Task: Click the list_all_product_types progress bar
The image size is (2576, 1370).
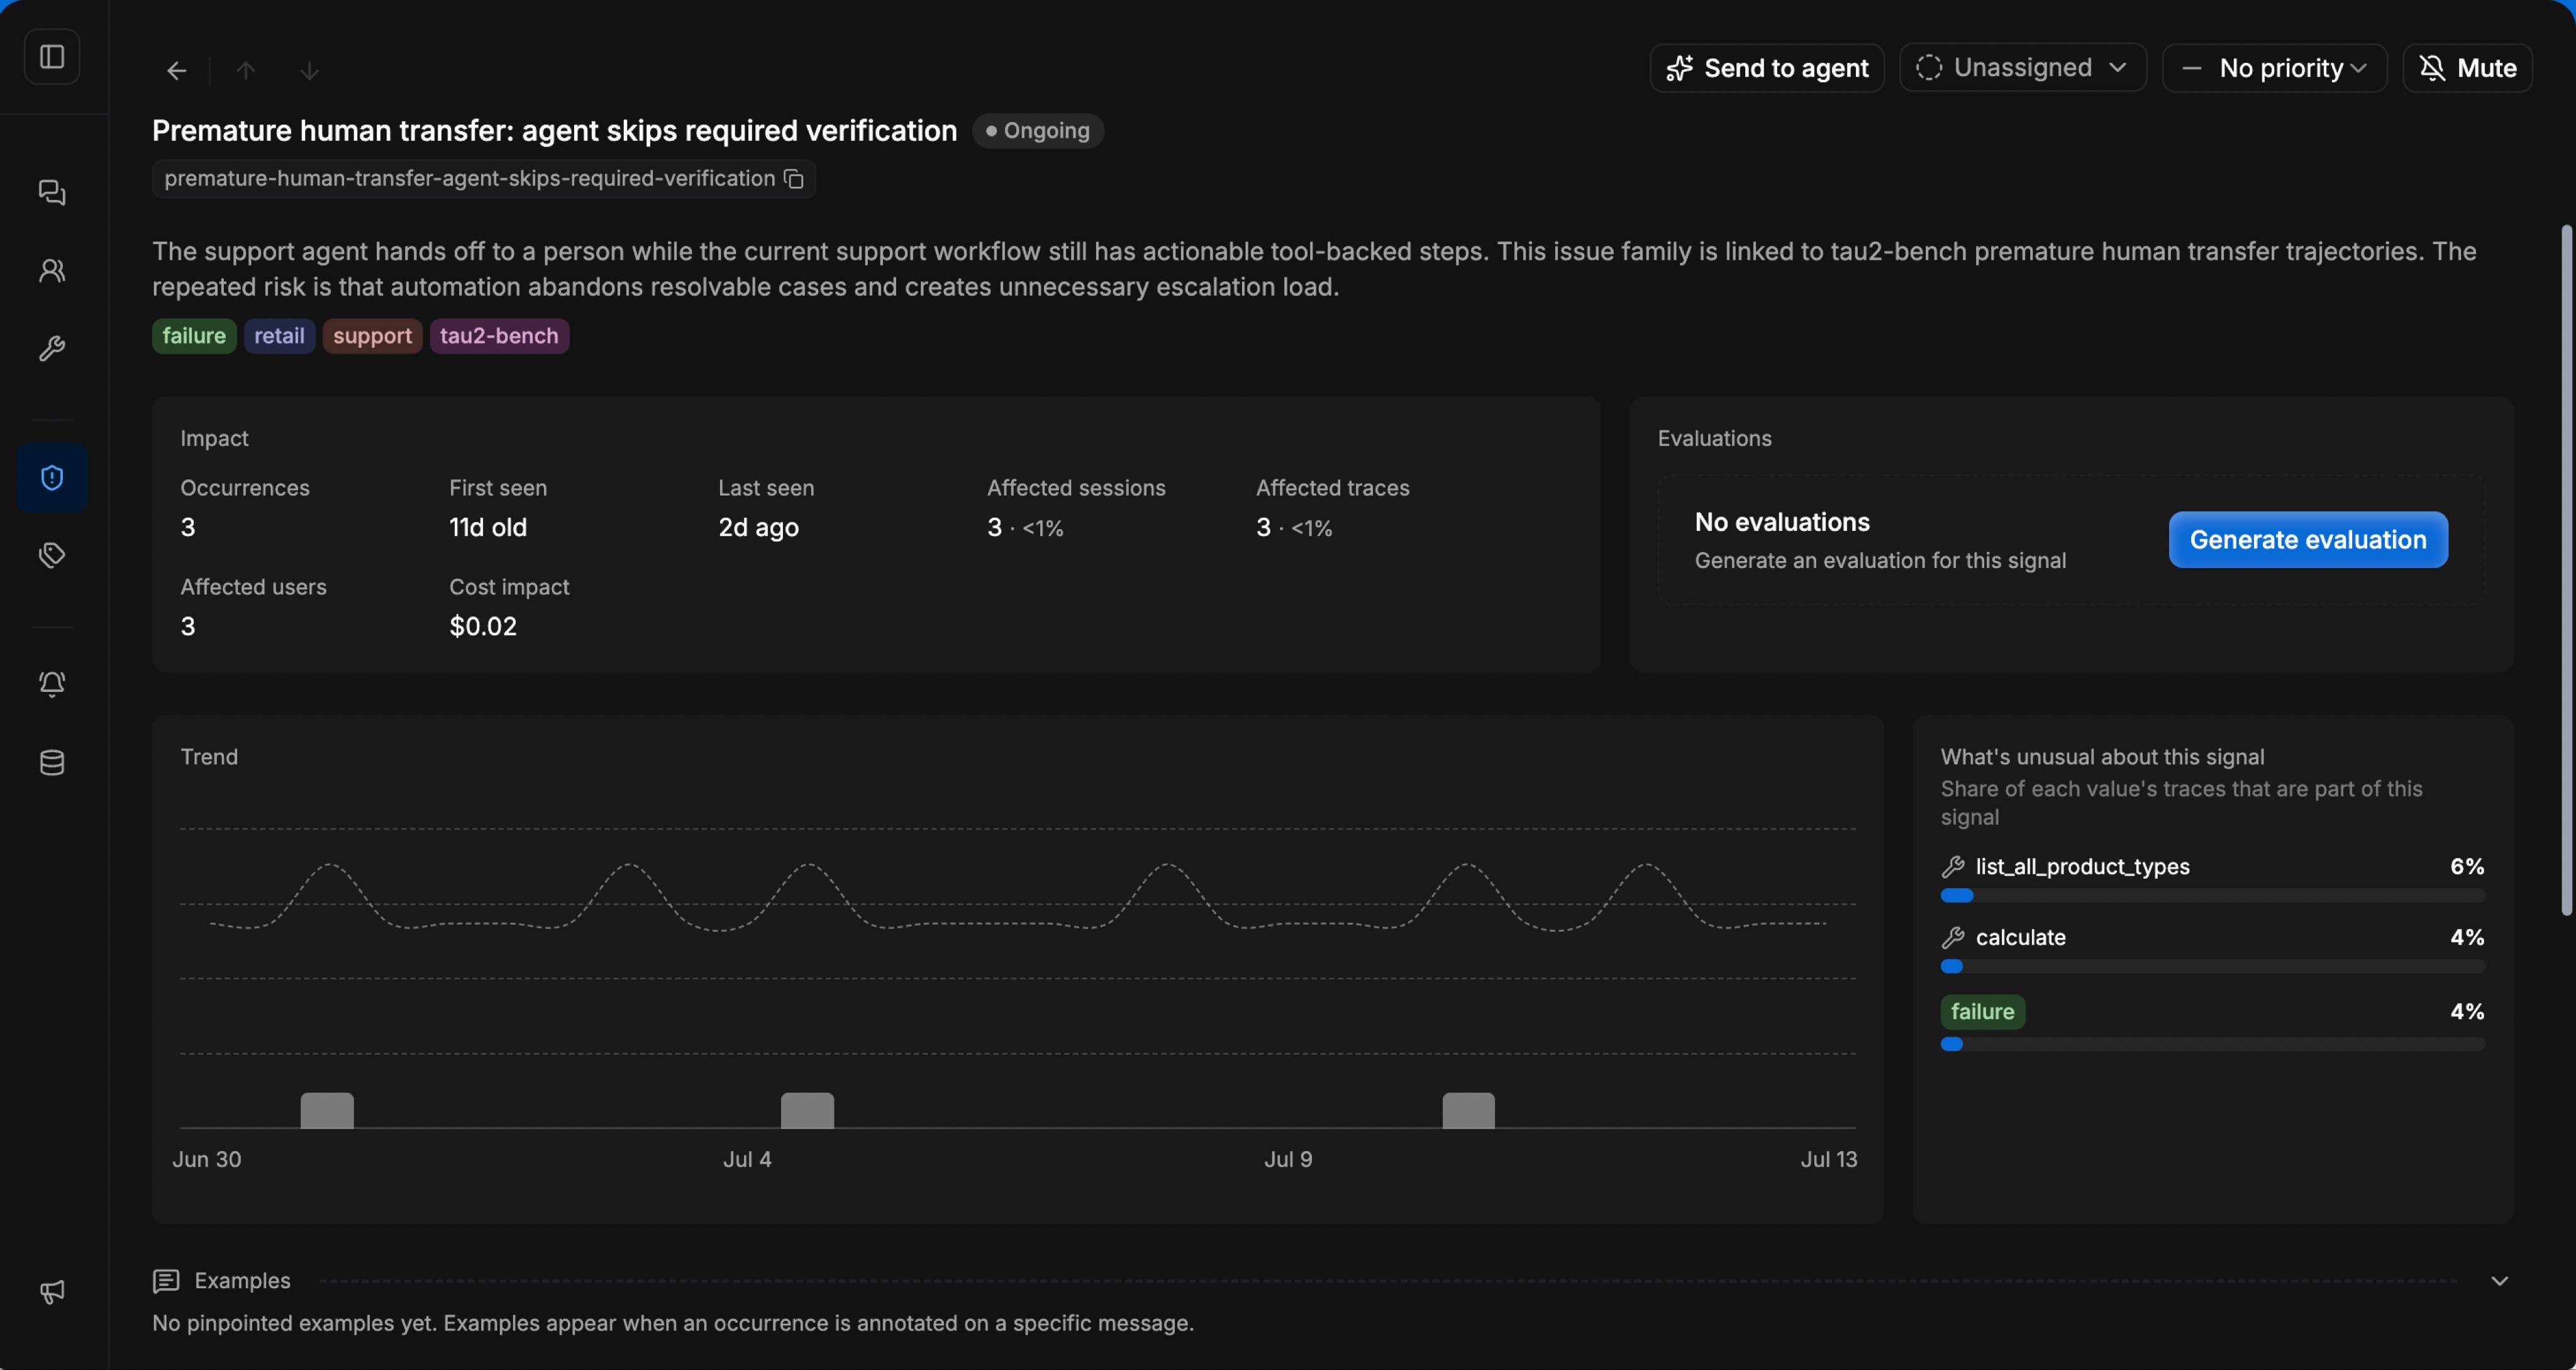Action: pyautogui.click(x=2212, y=896)
